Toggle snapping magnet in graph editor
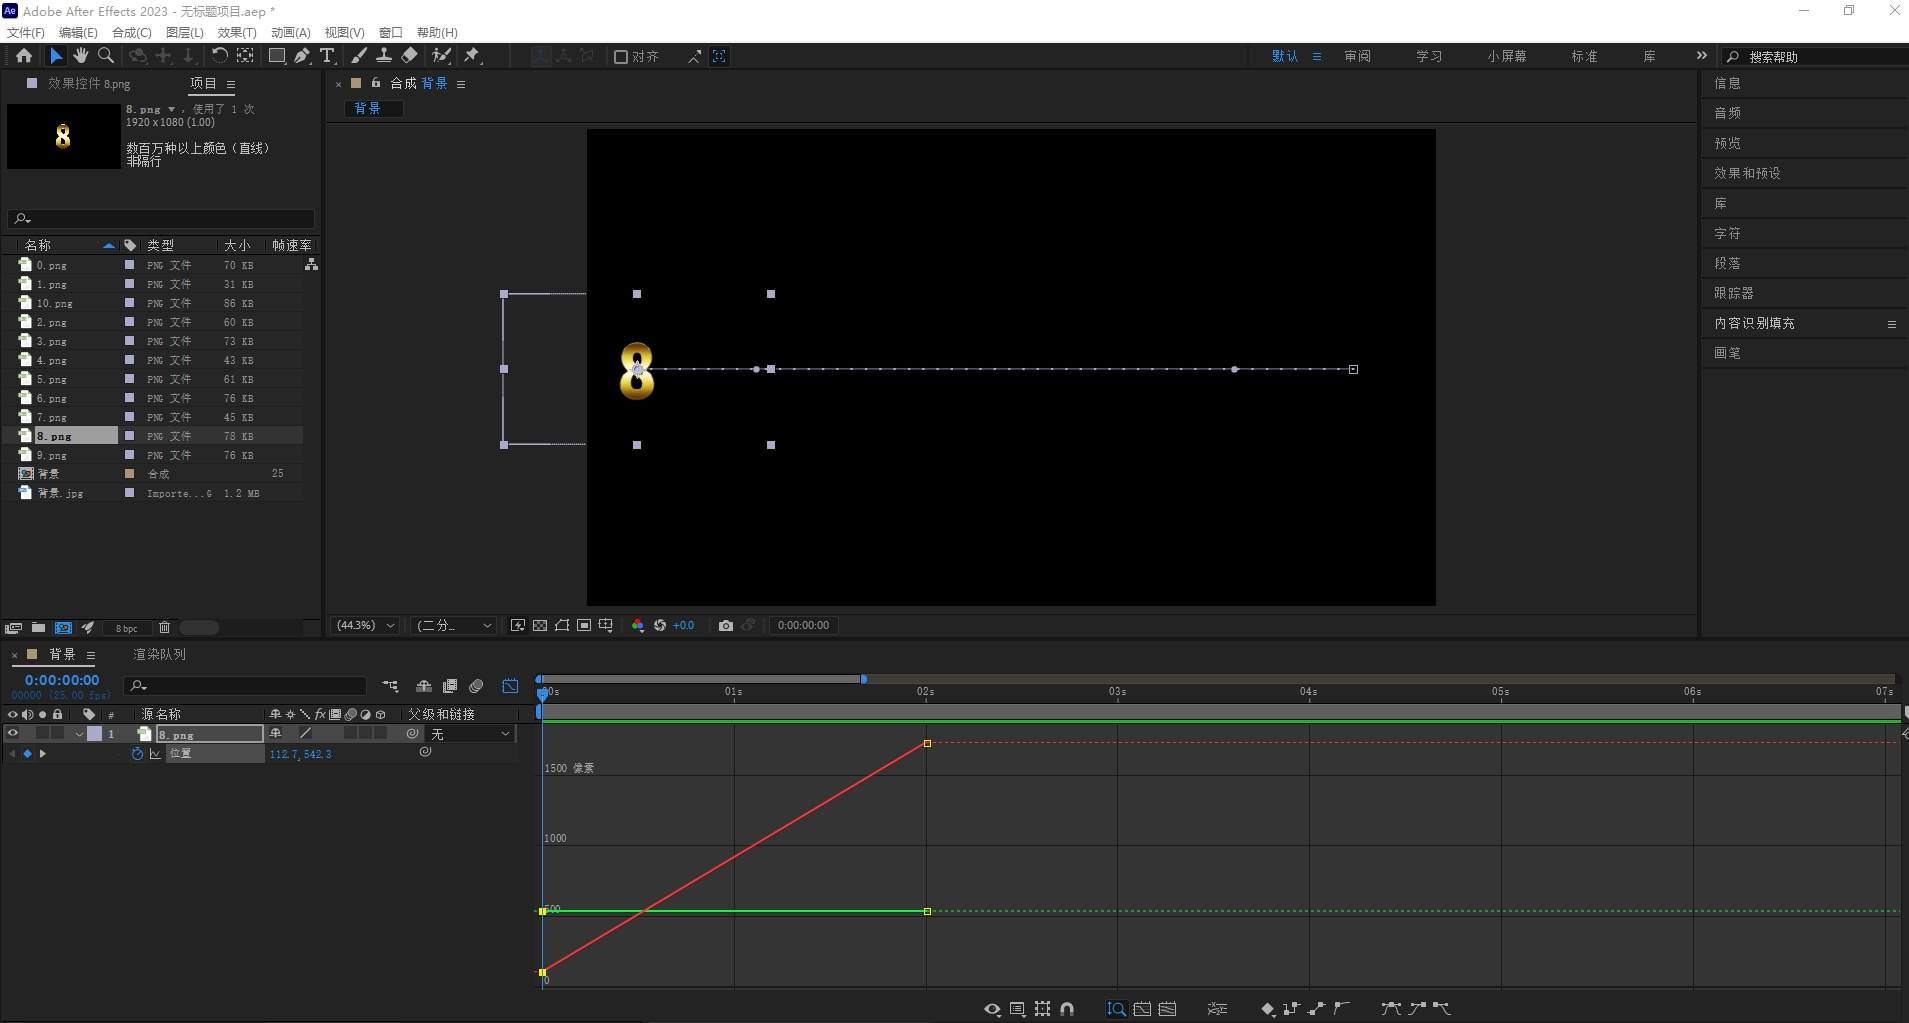1909x1023 pixels. pyautogui.click(x=1067, y=1009)
